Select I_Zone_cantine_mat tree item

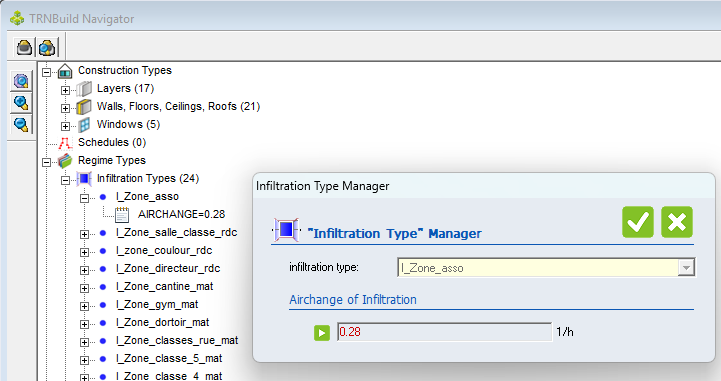(164, 286)
